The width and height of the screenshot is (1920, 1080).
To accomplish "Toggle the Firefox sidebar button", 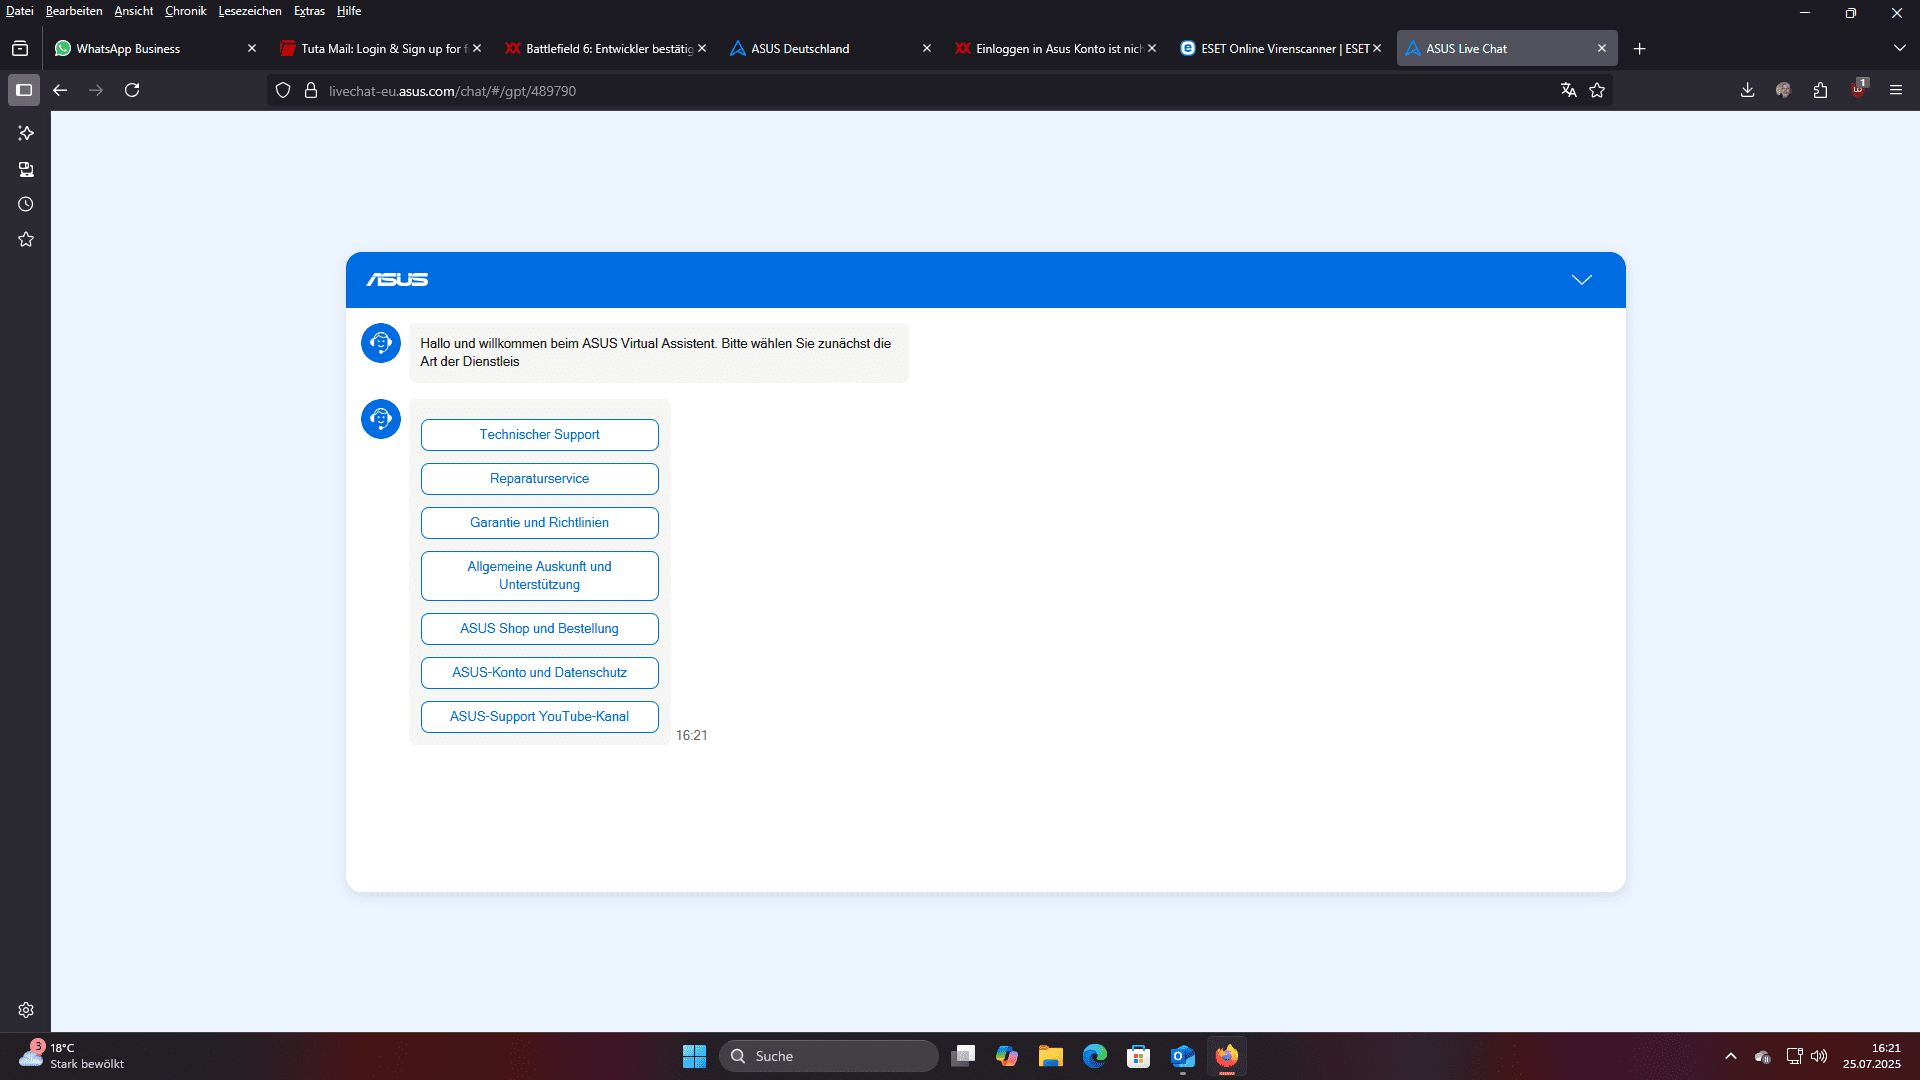I will [x=24, y=90].
